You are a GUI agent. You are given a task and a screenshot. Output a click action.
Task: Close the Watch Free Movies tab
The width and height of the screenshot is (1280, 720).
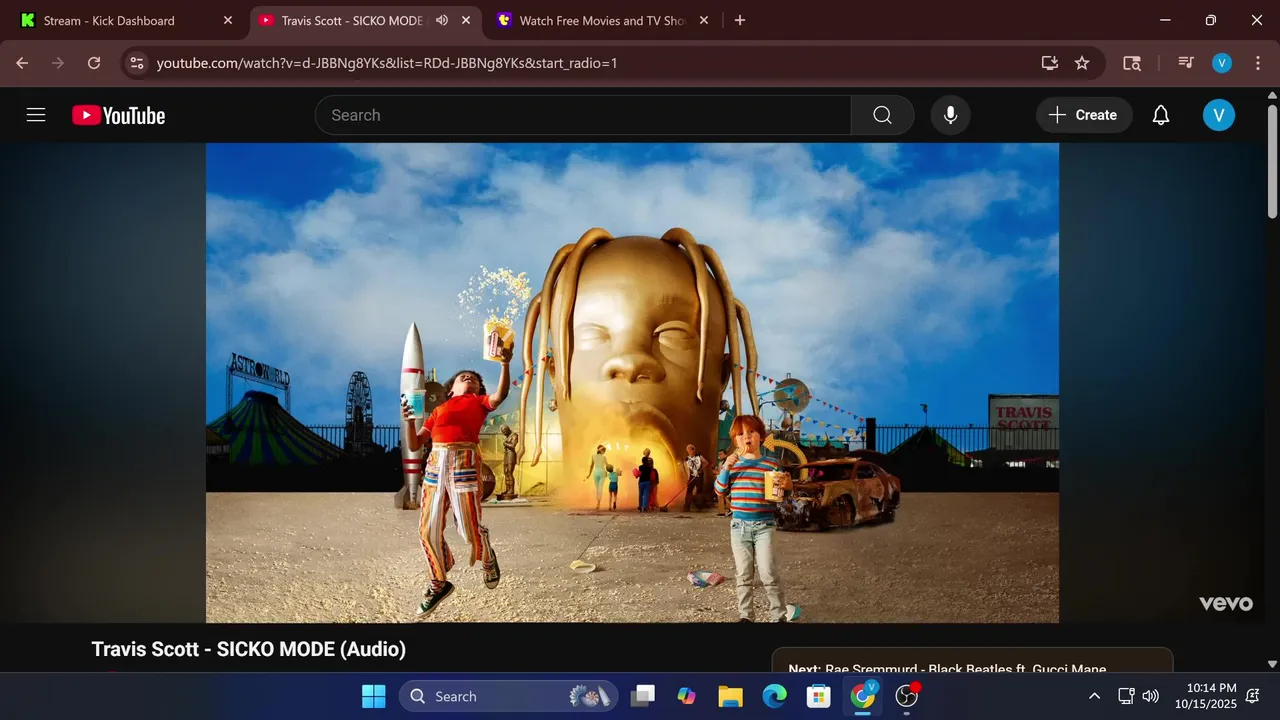[703, 20]
